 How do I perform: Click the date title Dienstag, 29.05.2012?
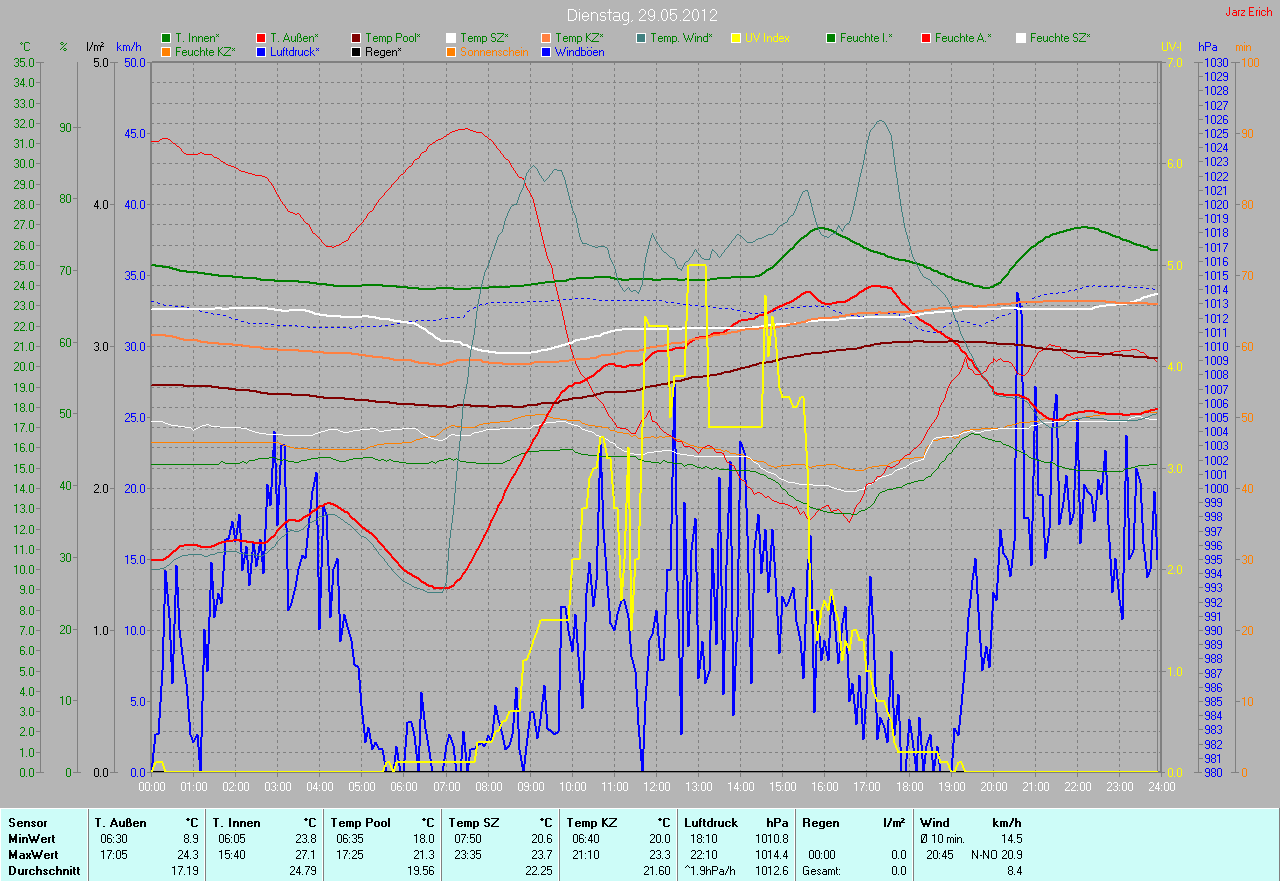(x=639, y=15)
